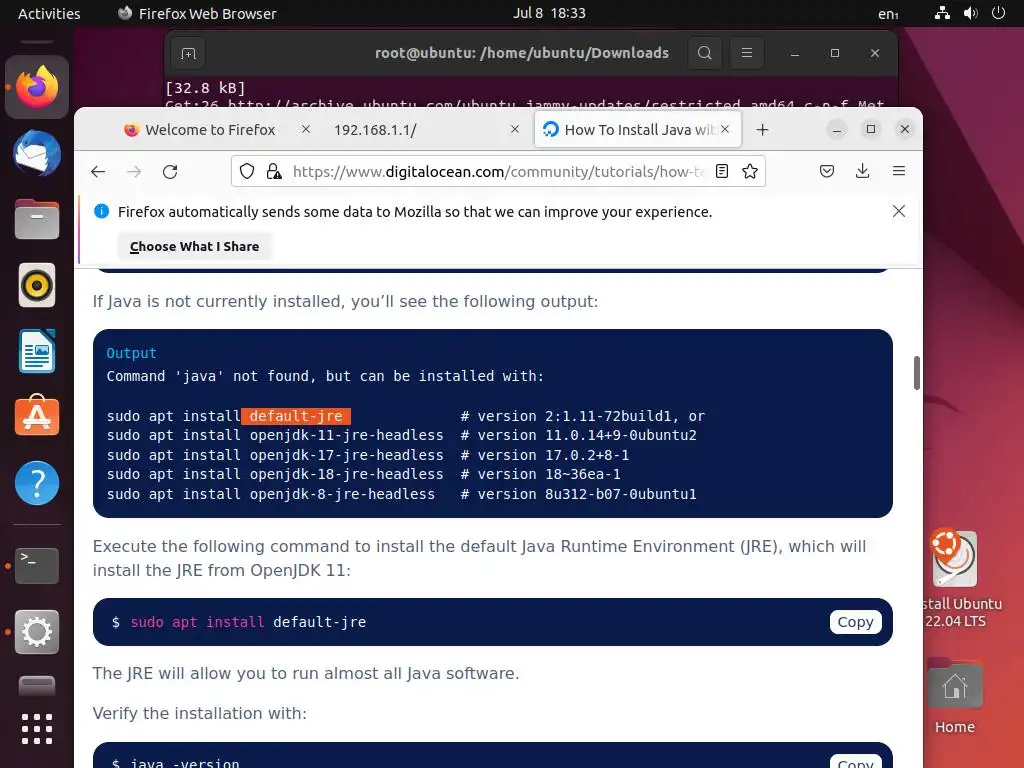This screenshot has width=1024, height=768.
Task: Open the network status indicator
Action: pos(942,13)
